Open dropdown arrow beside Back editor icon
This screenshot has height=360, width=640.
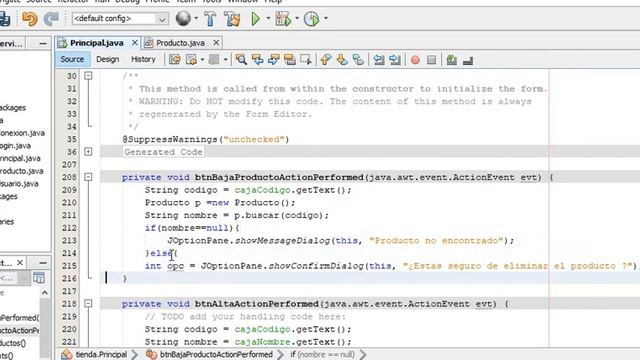click(x=202, y=60)
